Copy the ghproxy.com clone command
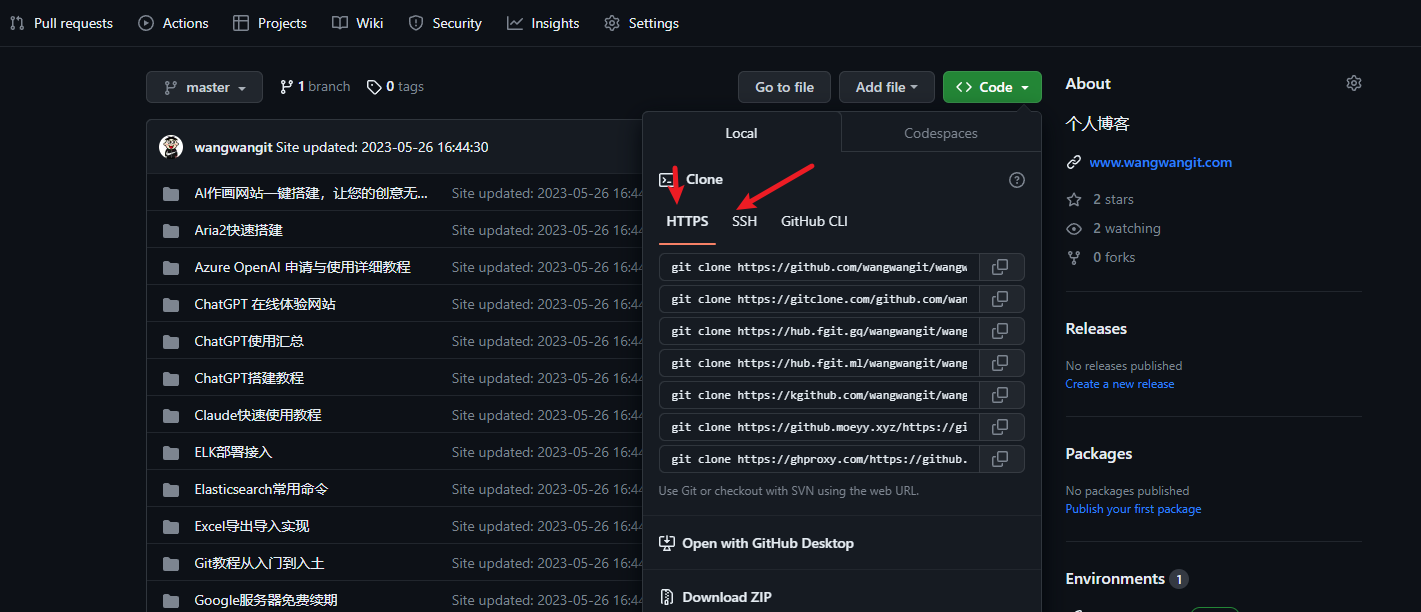 point(1000,459)
